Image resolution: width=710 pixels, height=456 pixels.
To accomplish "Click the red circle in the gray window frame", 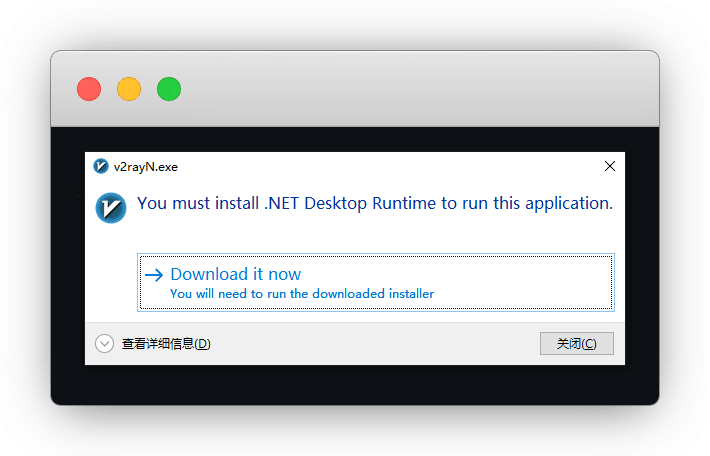I will (x=89, y=89).
